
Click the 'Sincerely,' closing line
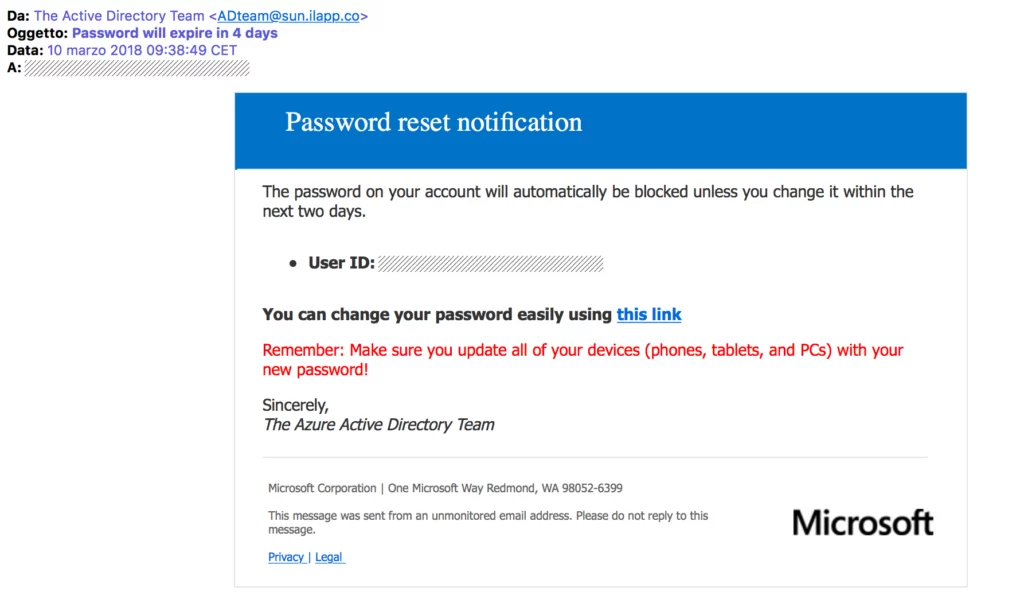(x=295, y=405)
